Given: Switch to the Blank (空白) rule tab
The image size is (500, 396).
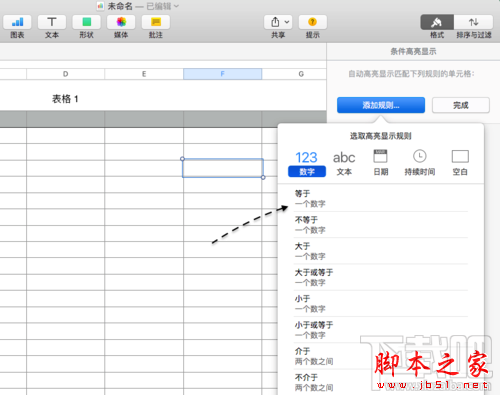Looking at the screenshot, I should [x=460, y=163].
